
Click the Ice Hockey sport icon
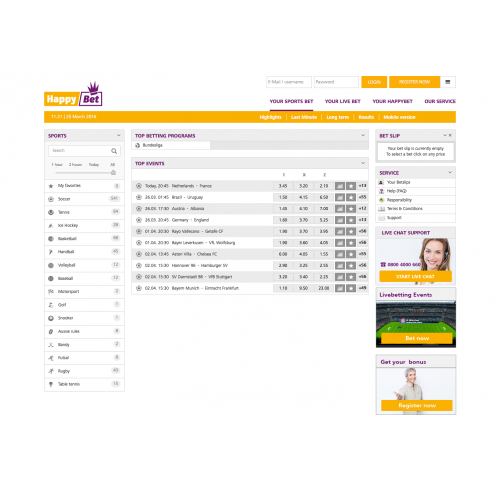coord(51,226)
